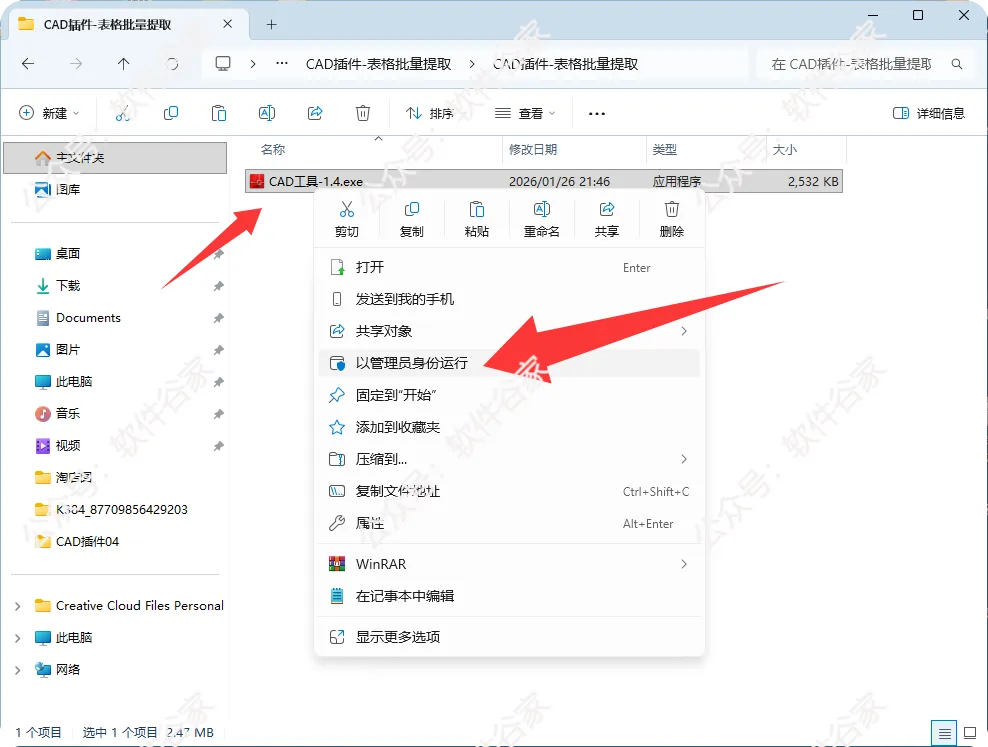The width and height of the screenshot is (988, 747).
Task: Click the toolbar Delete trash icon
Action: (x=363, y=113)
